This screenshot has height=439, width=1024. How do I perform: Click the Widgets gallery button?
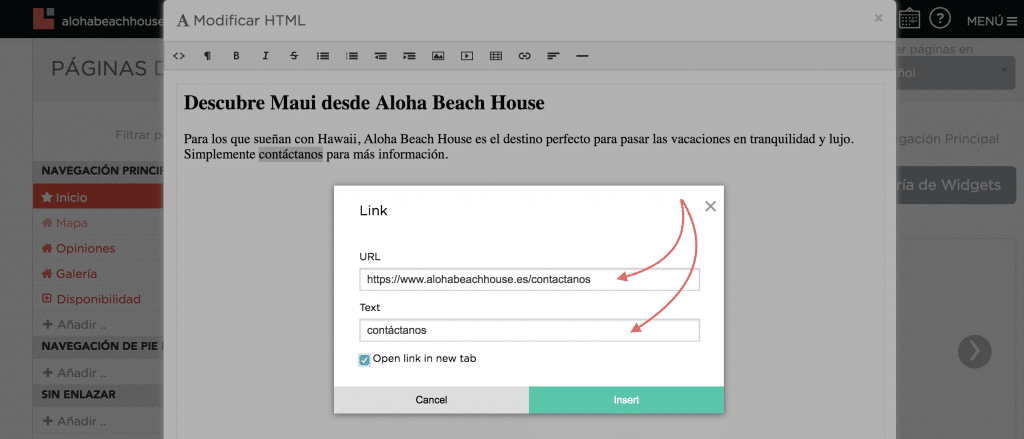pos(955,185)
